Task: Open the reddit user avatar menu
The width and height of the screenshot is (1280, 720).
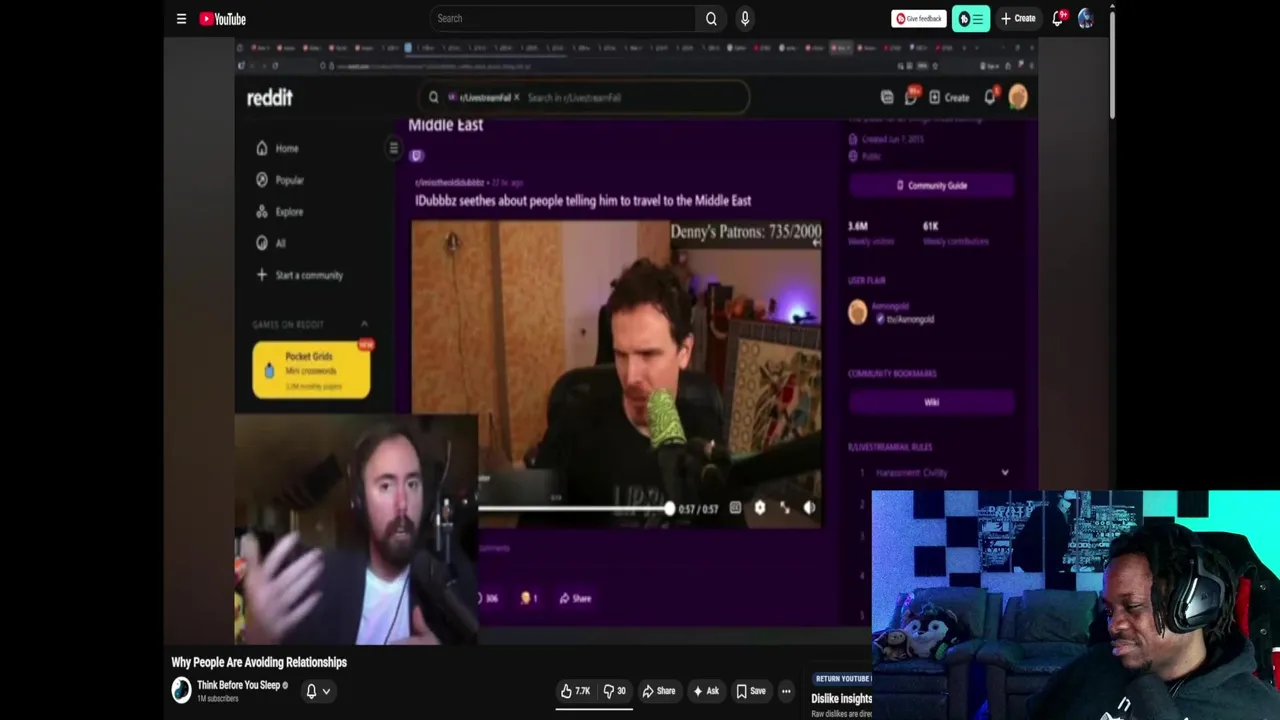Action: click(1018, 97)
